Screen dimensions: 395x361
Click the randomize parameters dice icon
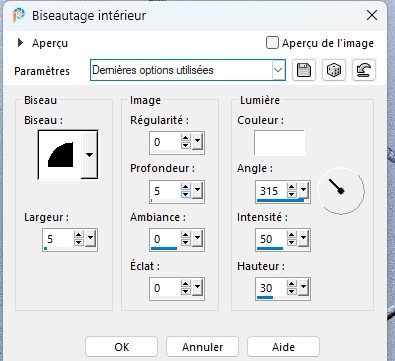click(x=334, y=70)
